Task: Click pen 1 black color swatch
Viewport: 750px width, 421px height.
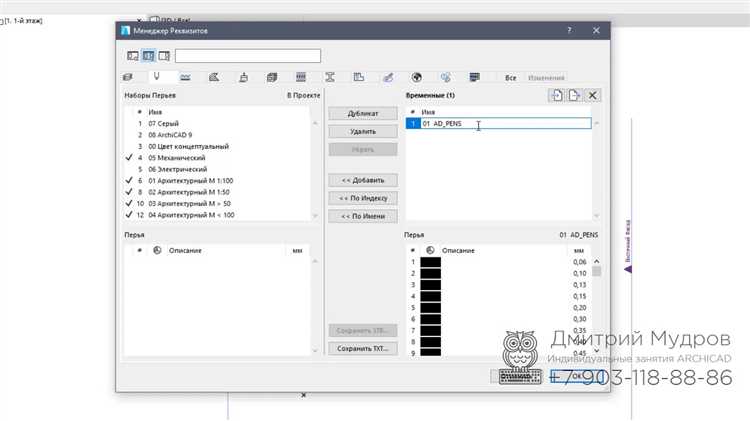Action: (430, 262)
